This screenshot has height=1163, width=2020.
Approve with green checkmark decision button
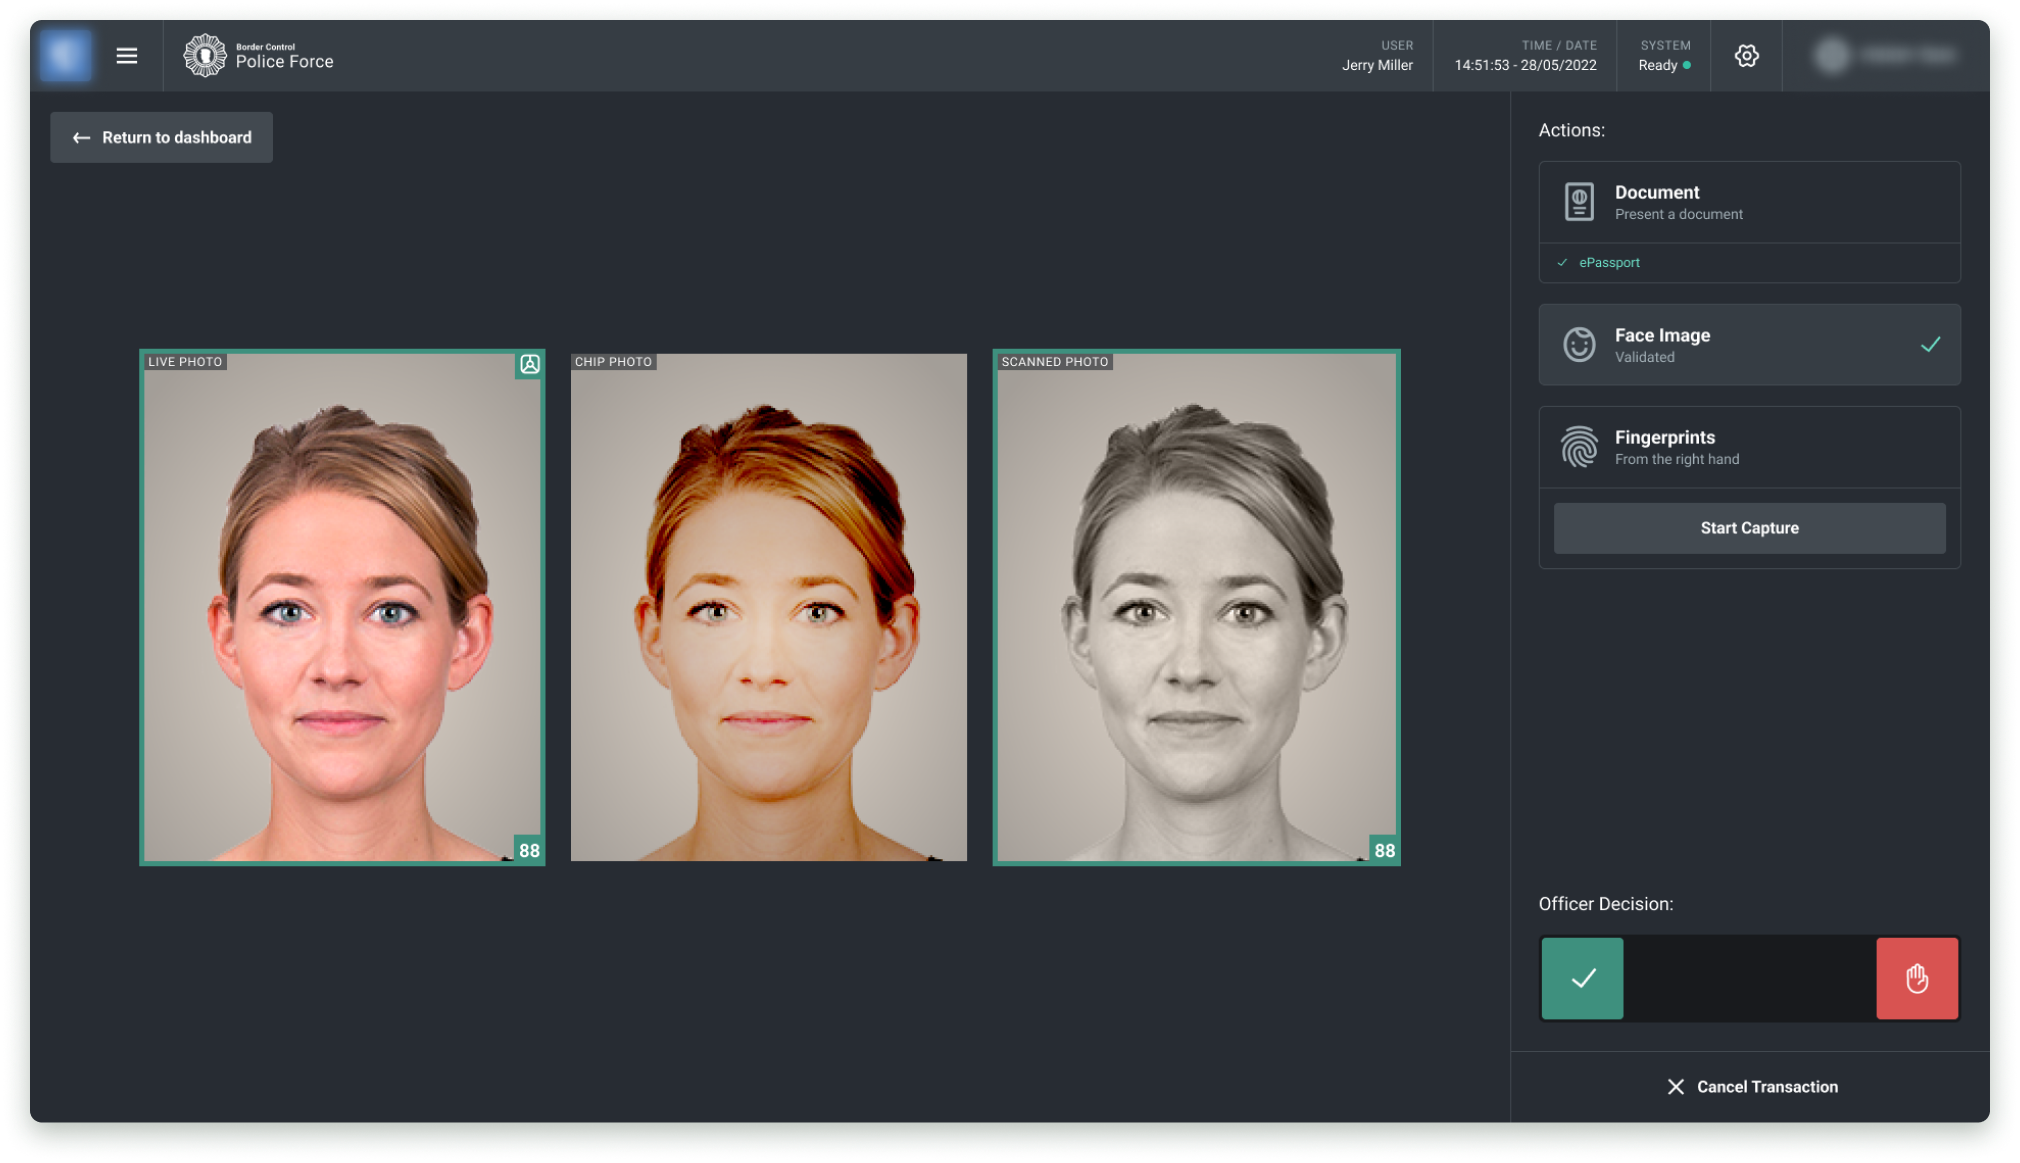(1582, 978)
